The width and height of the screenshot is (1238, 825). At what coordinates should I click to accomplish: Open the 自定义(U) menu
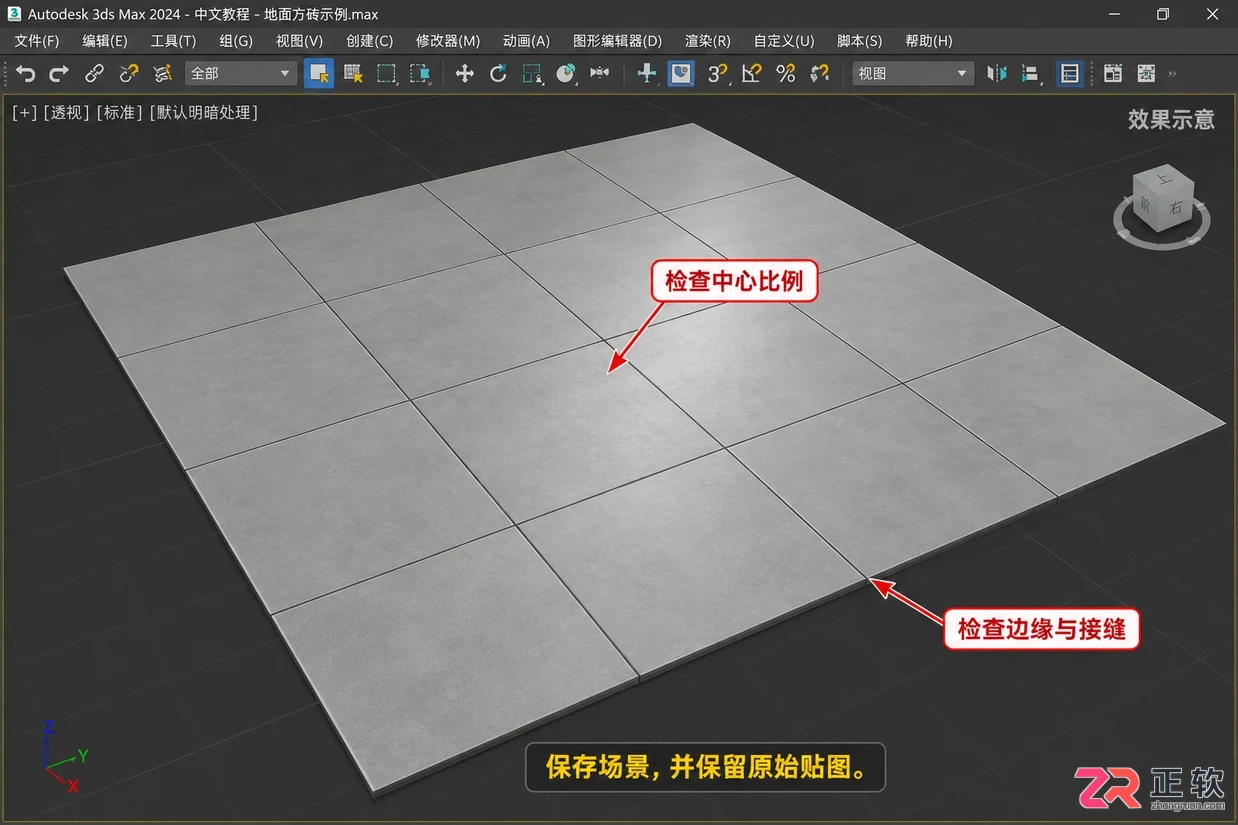(x=784, y=41)
